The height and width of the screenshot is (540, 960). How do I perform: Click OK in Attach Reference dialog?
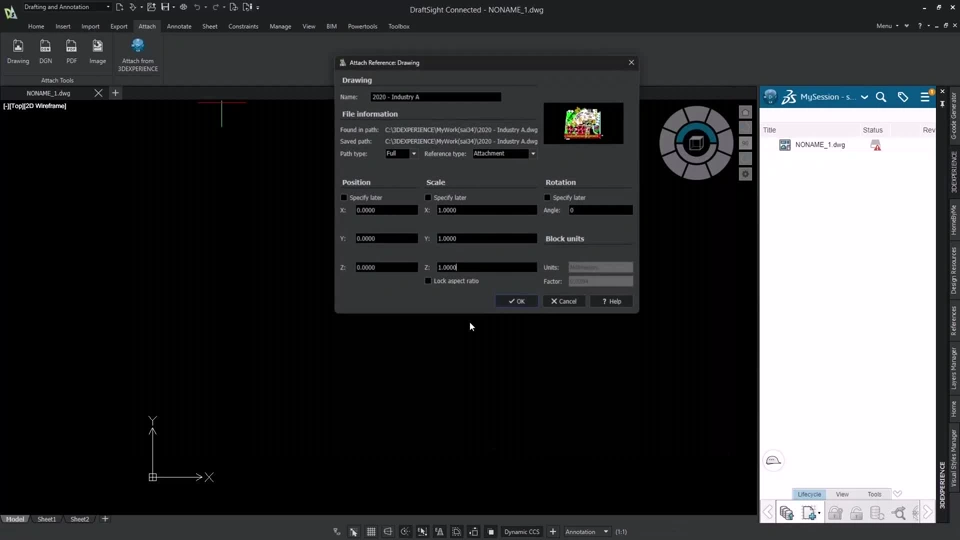[517, 301]
